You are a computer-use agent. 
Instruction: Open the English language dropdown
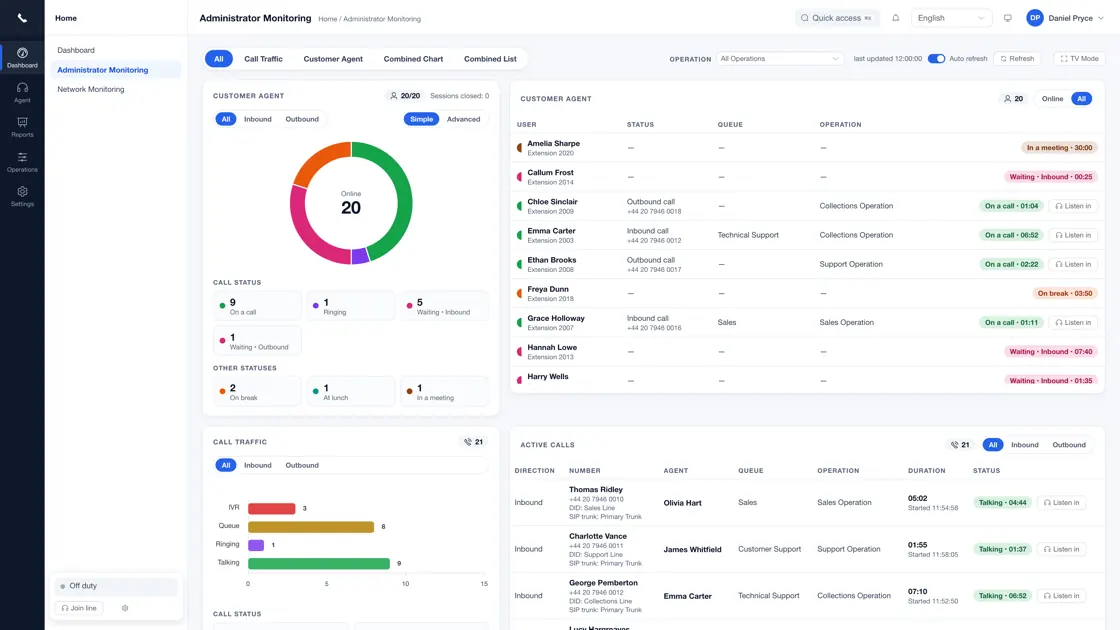tap(951, 18)
